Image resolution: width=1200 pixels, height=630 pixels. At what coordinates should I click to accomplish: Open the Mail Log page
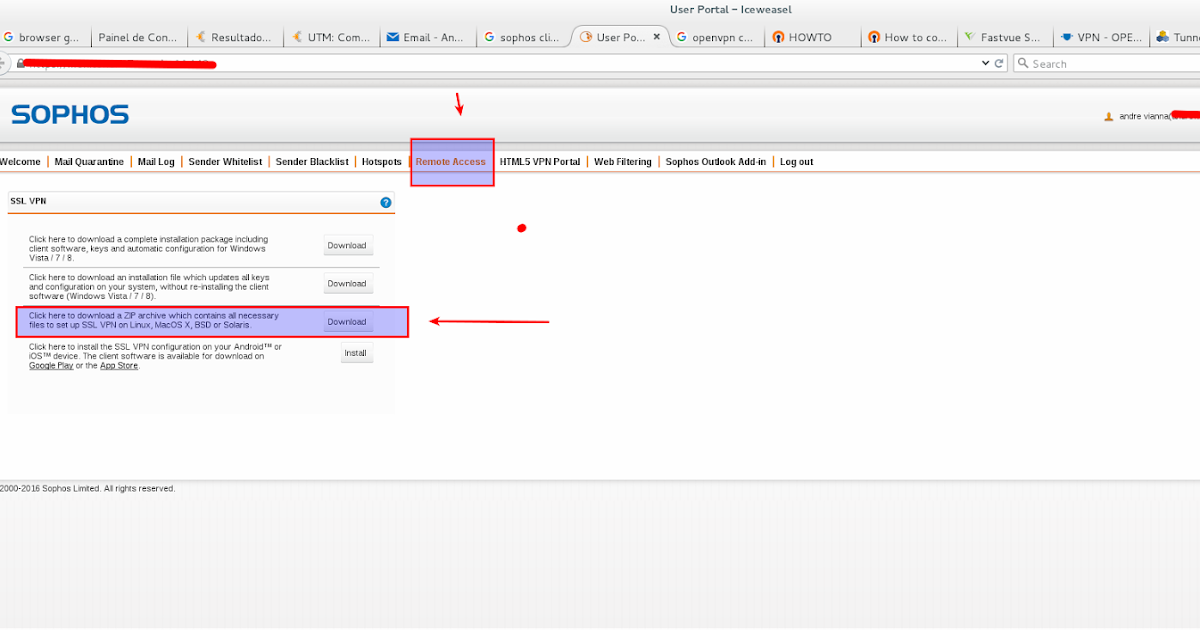point(156,162)
